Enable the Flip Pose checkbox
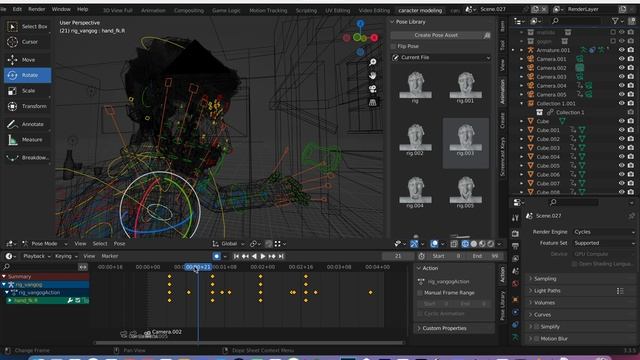This screenshot has width=640, height=360. (x=394, y=46)
